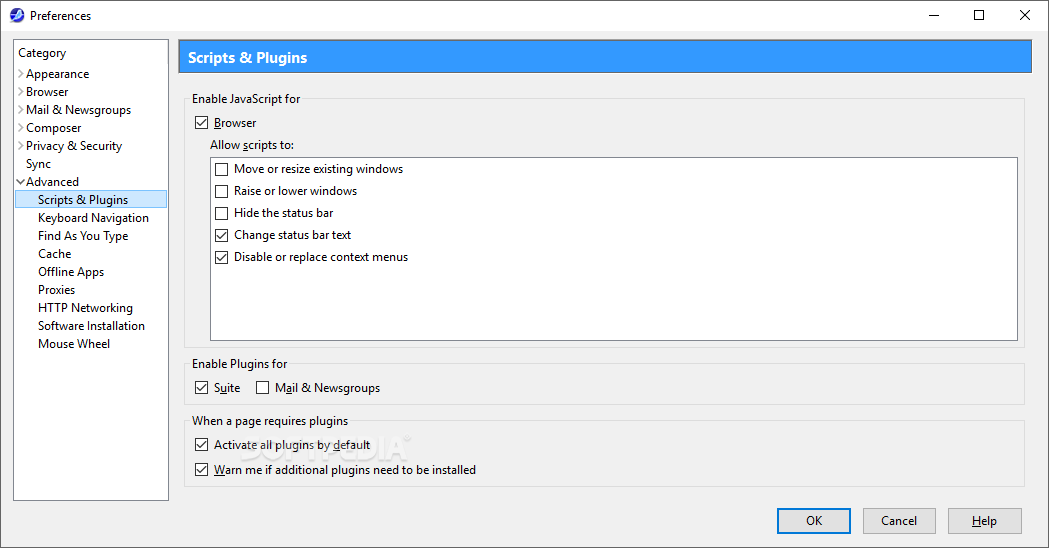Open Find As You Type preferences
1049x548 pixels.
click(83, 236)
